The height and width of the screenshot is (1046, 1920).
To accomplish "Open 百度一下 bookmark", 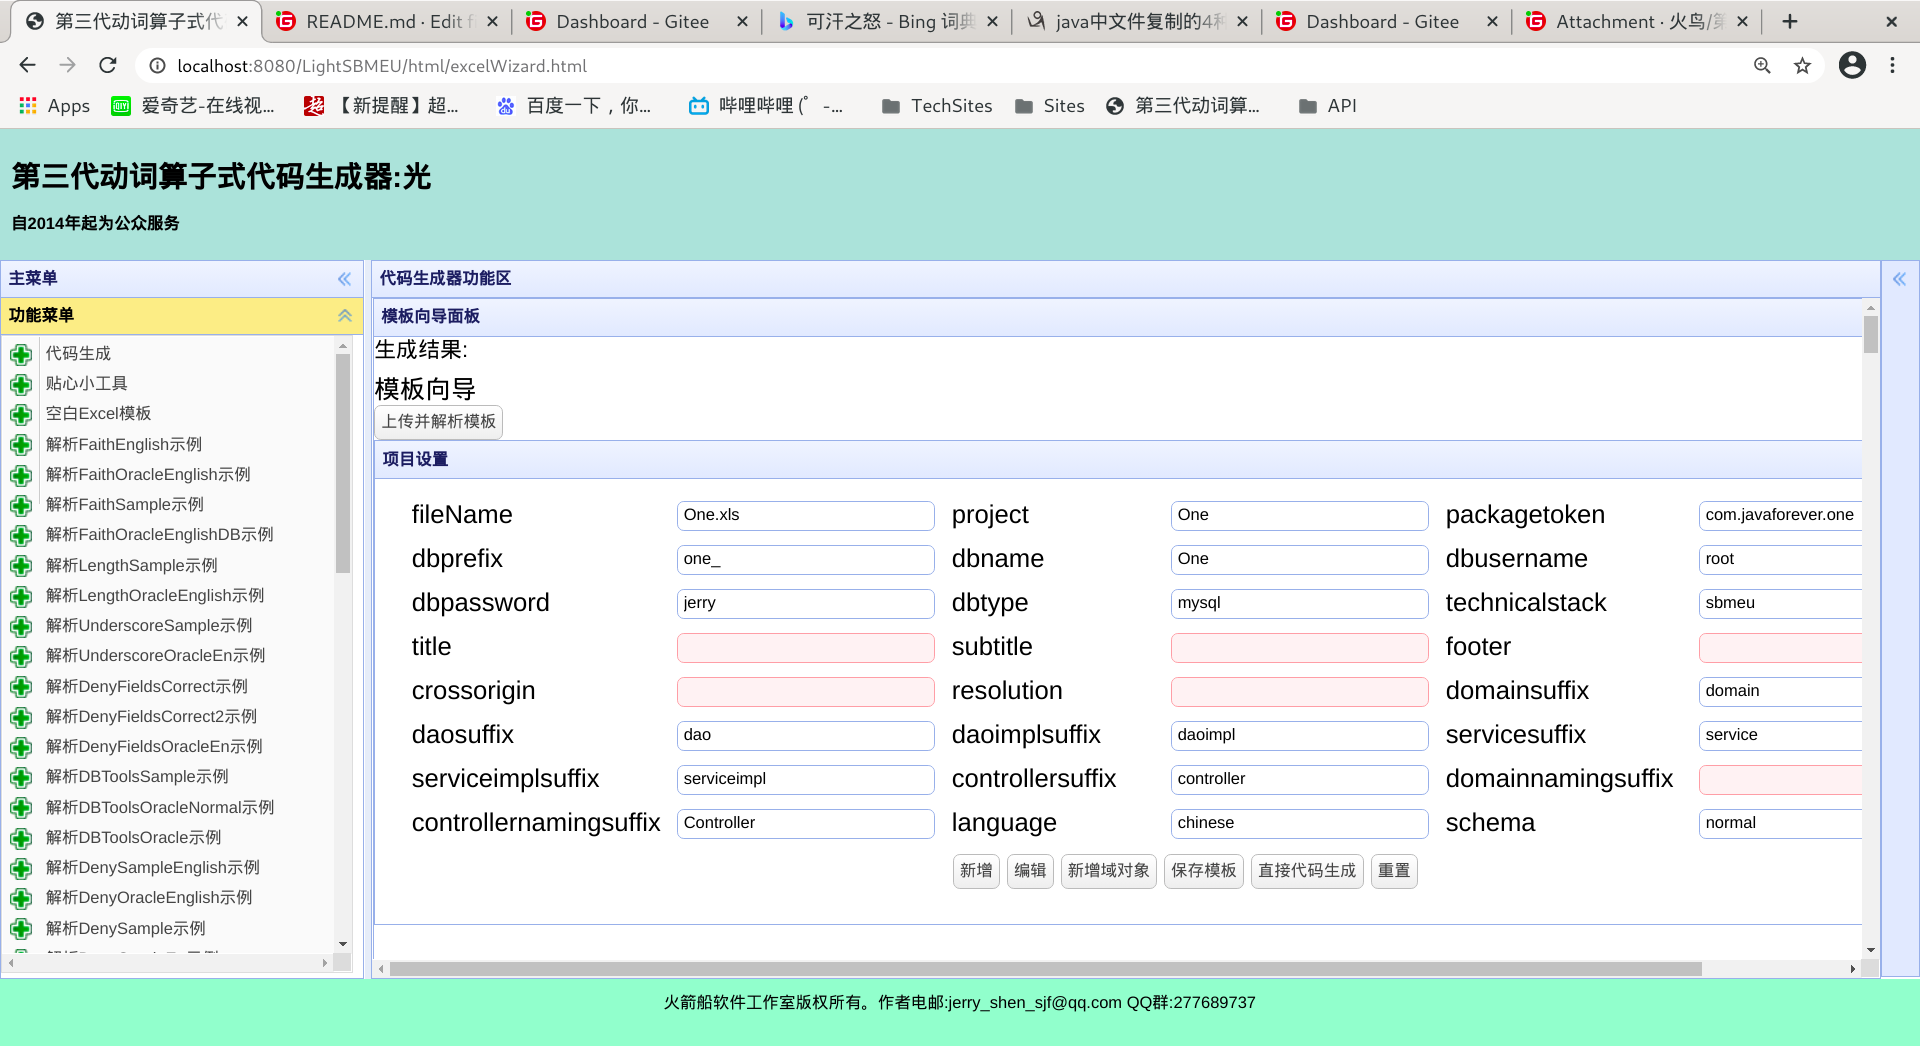I will [574, 106].
